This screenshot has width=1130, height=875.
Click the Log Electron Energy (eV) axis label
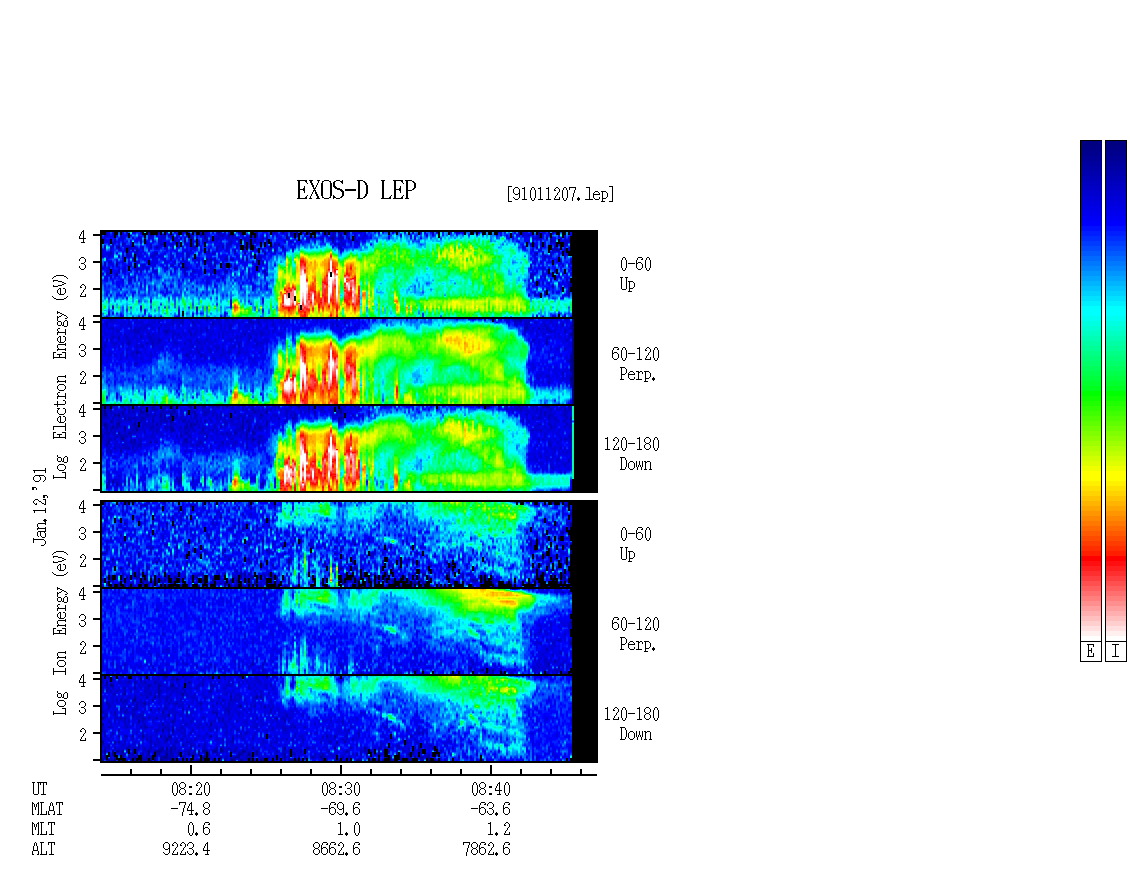click(61, 376)
